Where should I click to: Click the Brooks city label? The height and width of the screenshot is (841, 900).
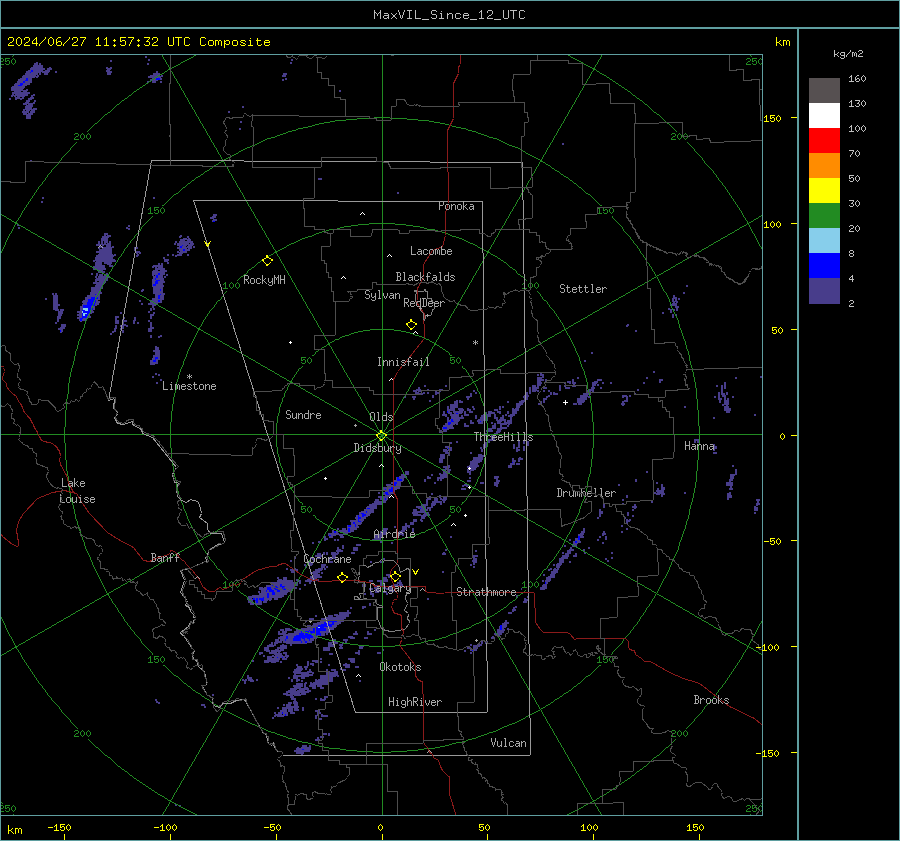pyautogui.click(x=711, y=700)
